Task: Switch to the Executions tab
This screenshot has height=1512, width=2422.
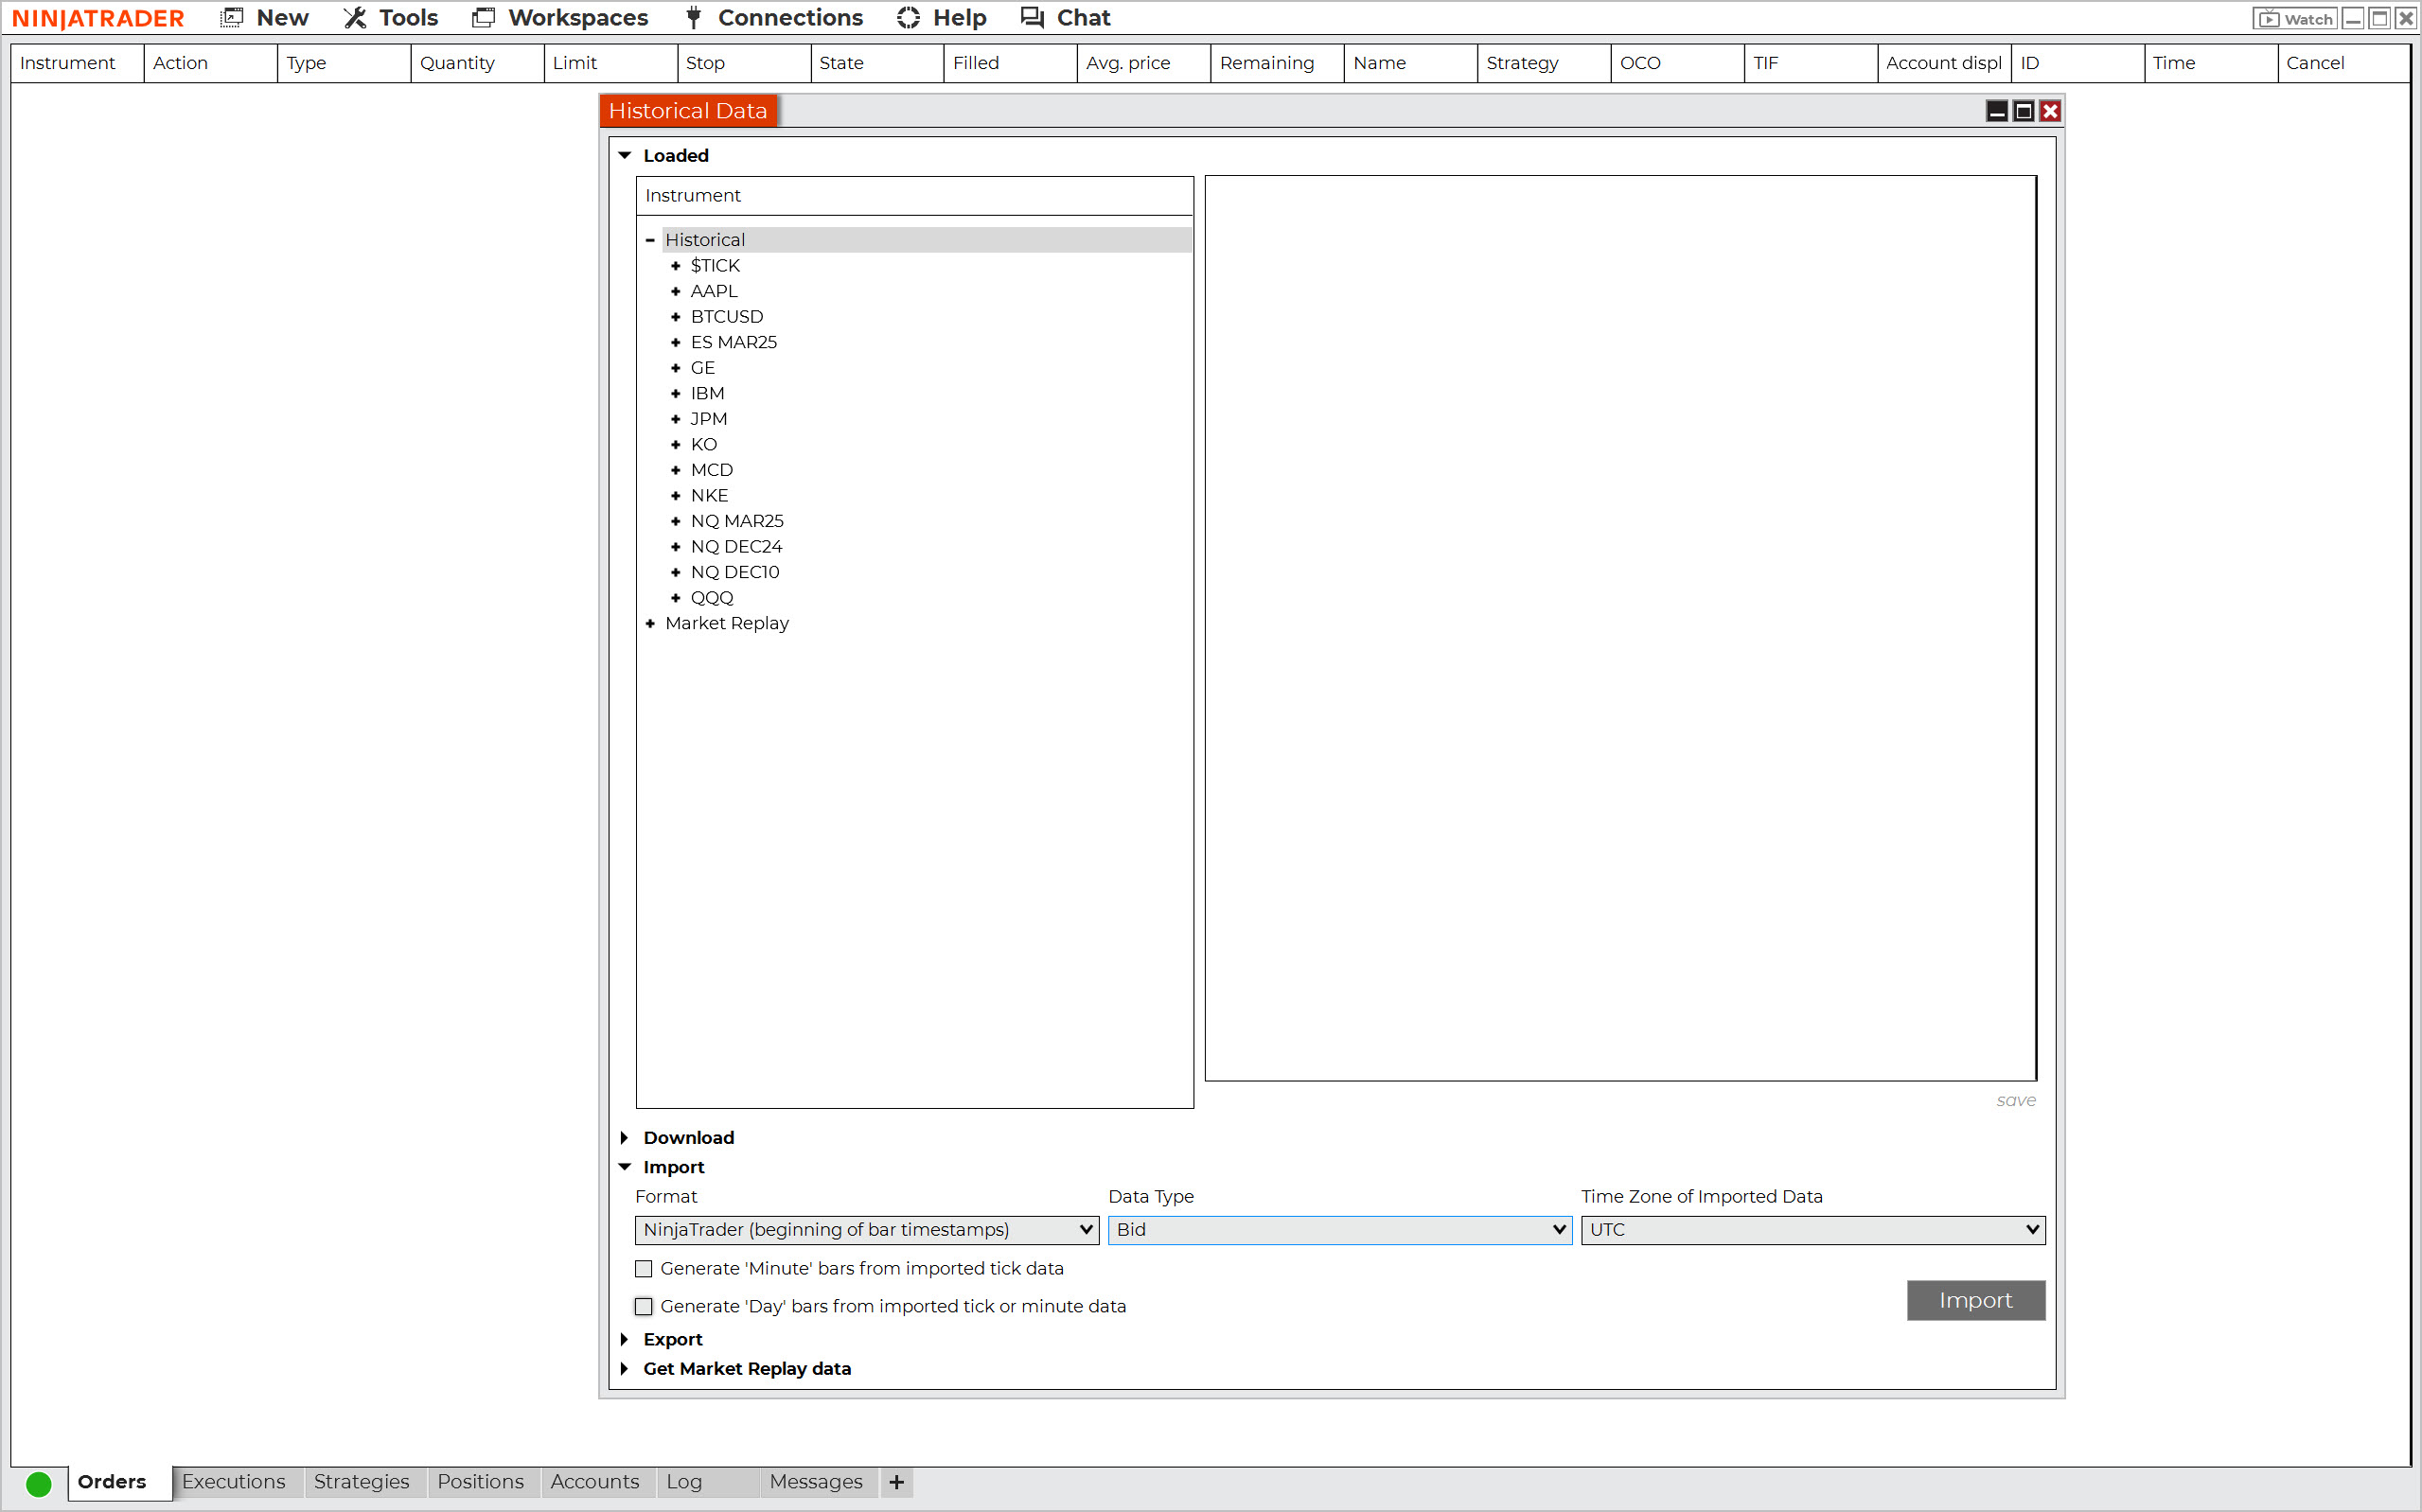Action: [x=233, y=1482]
